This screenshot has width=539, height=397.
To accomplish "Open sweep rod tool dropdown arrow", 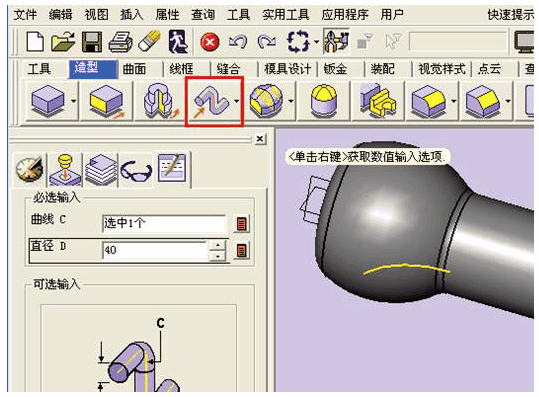I will click(236, 101).
